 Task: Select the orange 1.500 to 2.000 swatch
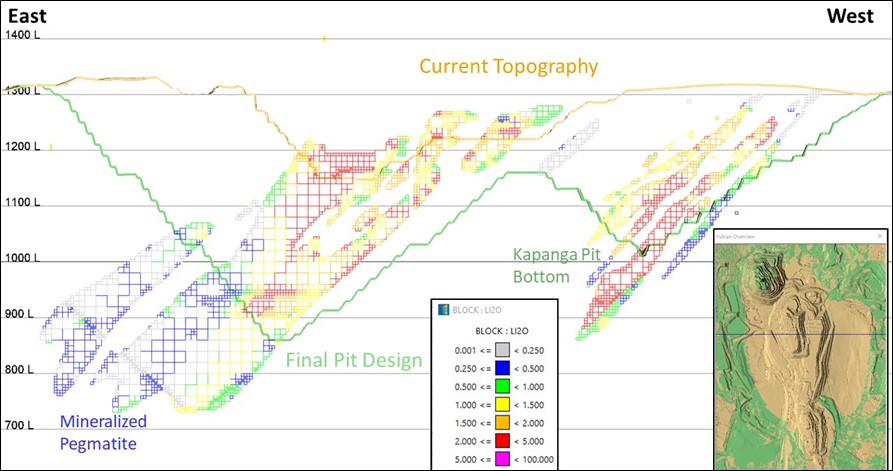click(502, 423)
